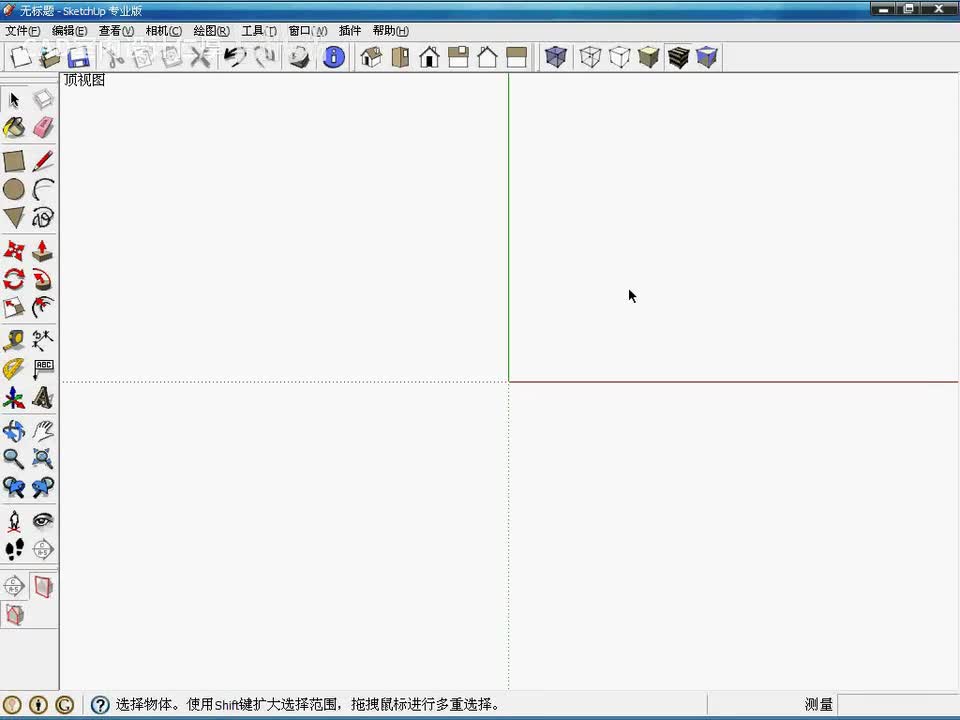Click the Copy icon in top toolbar
Viewport: 960px width, 720px height.
(x=143, y=58)
